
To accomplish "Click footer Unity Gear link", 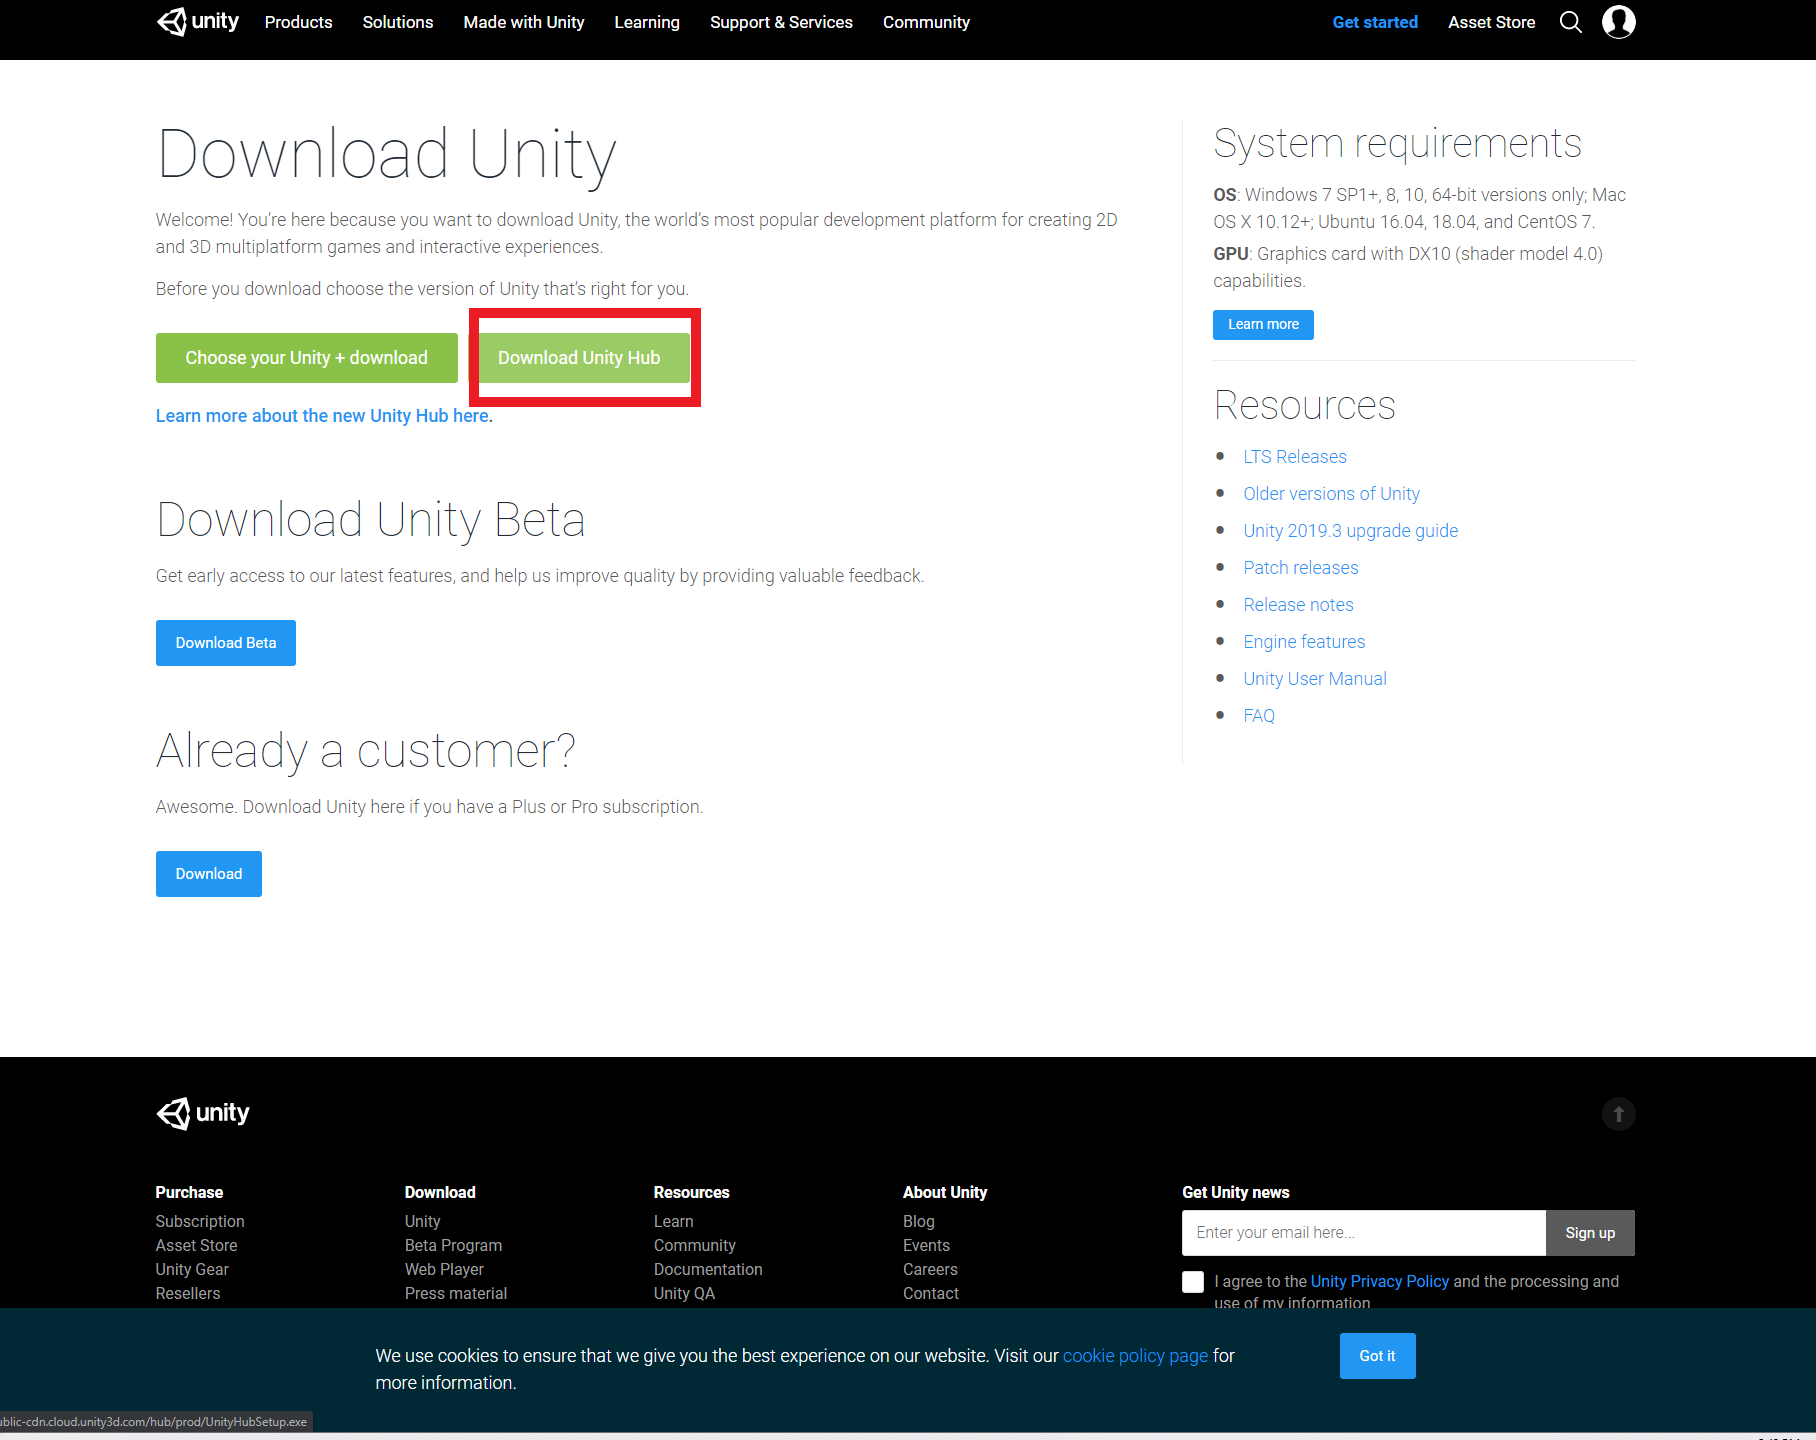I will pyautogui.click(x=192, y=1270).
